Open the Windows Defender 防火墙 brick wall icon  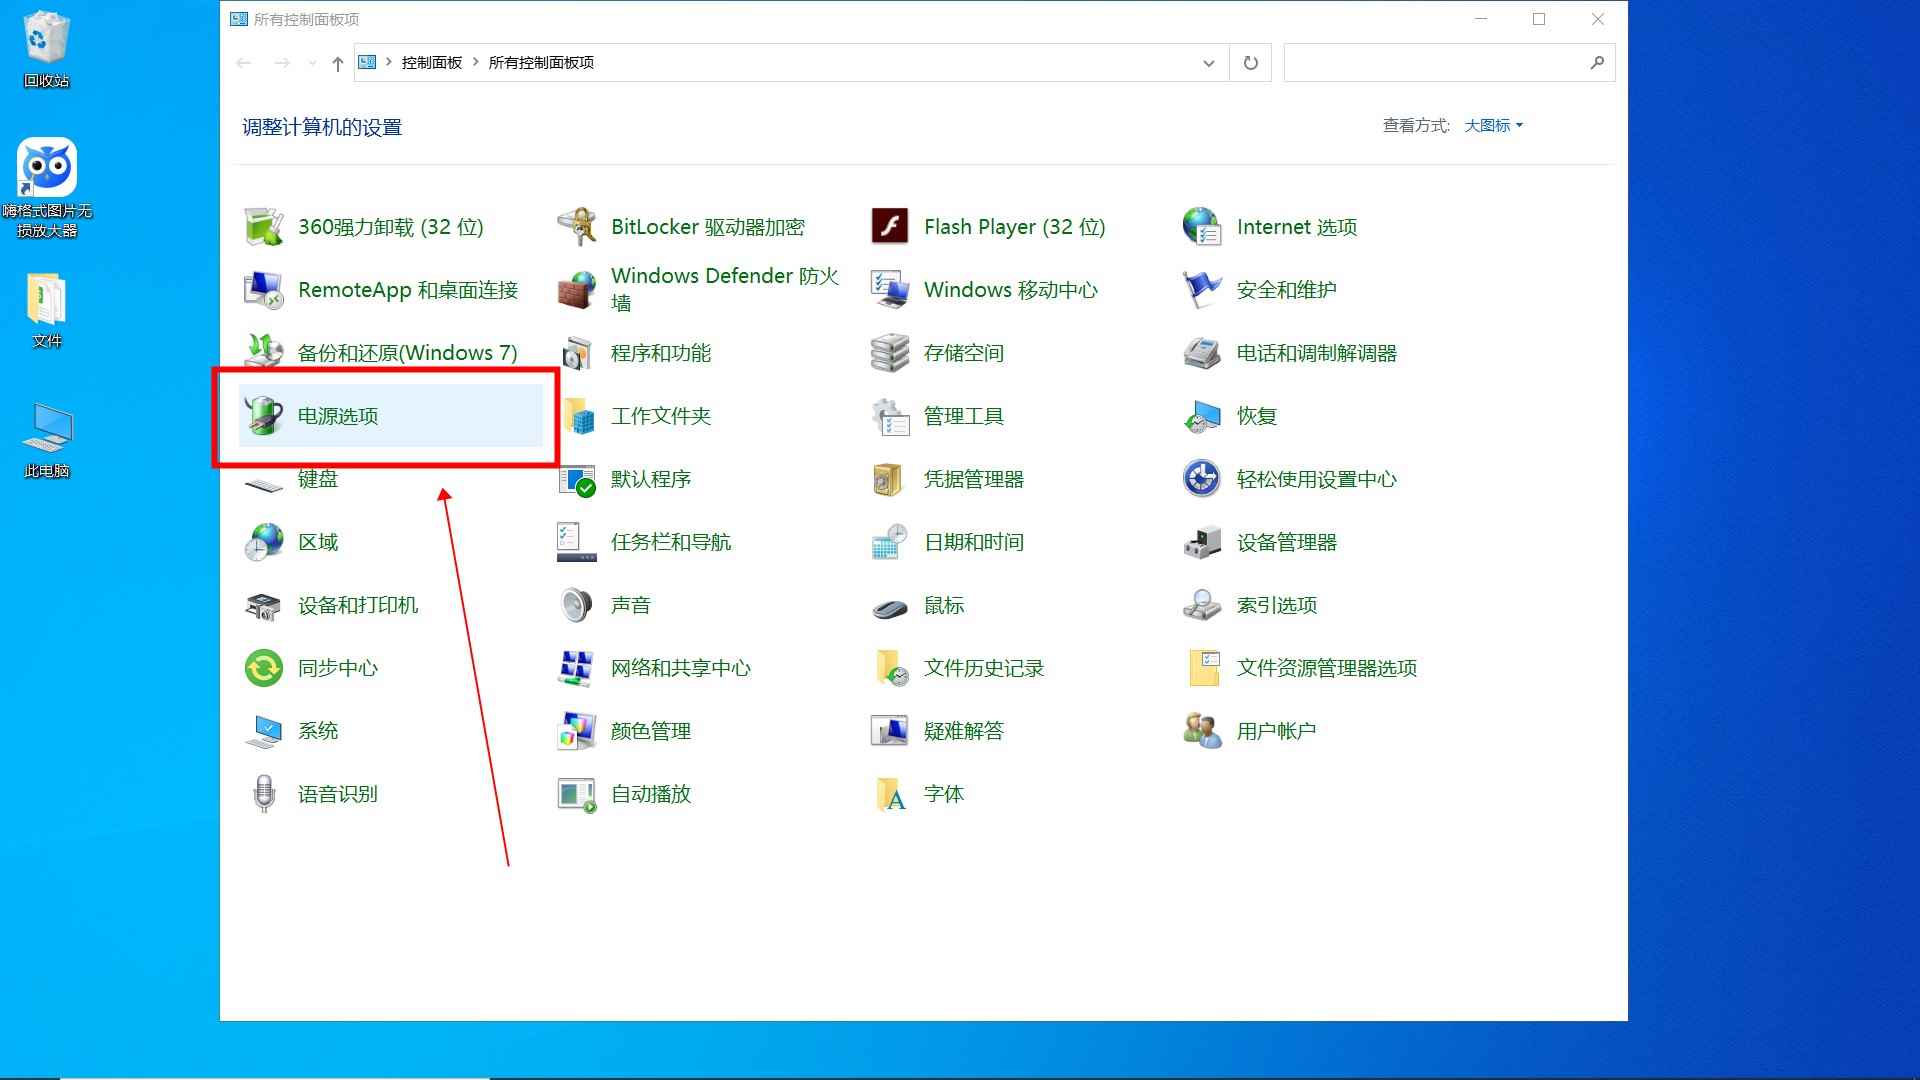[x=577, y=290]
